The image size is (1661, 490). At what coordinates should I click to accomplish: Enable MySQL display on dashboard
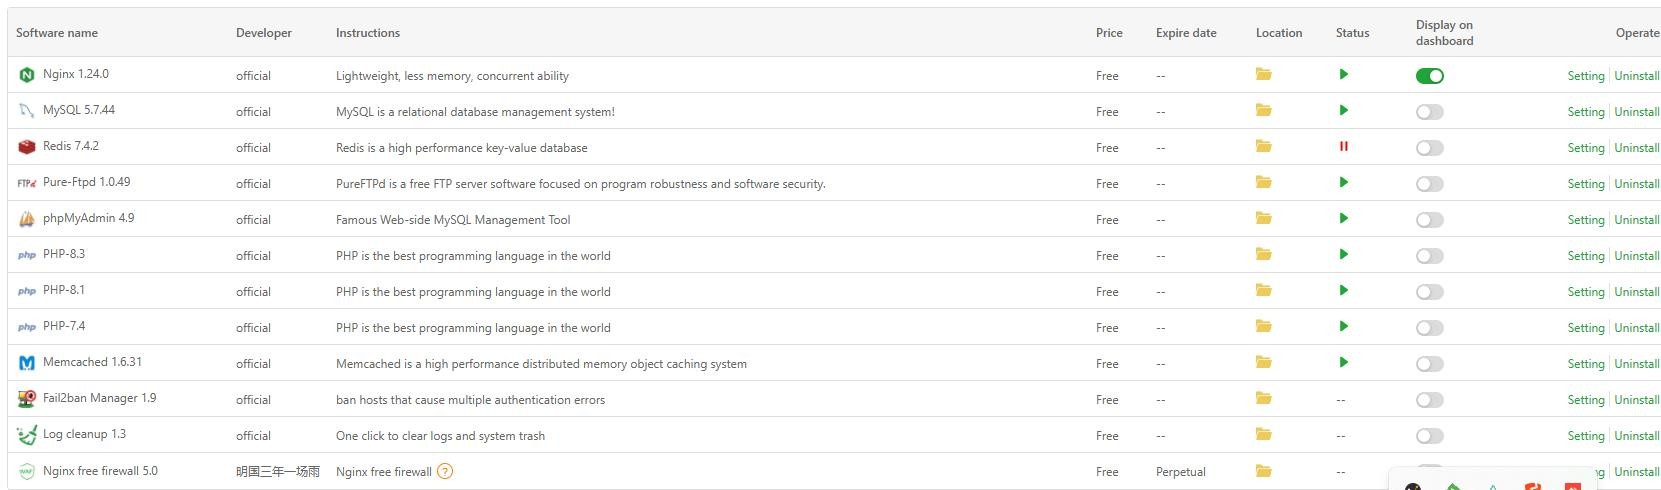pos(1430,112)
